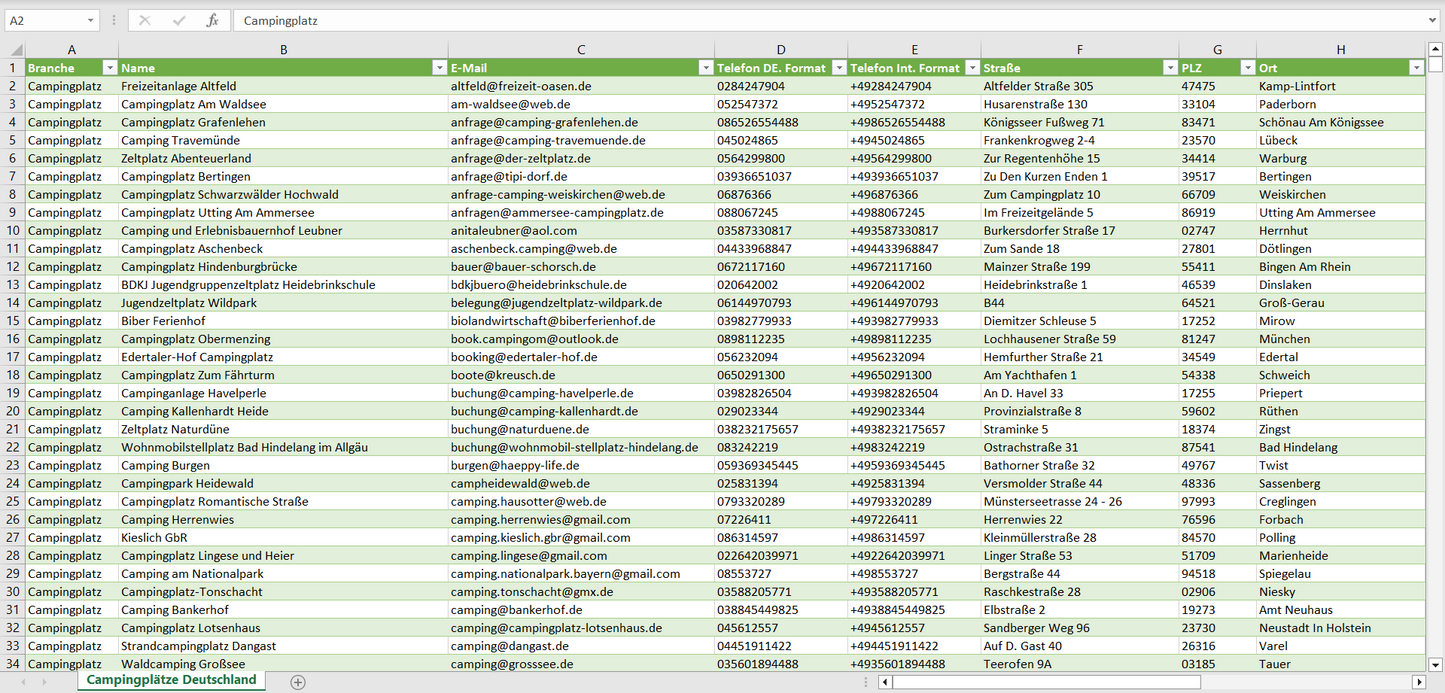Click the Name Box showing A2
This screenshot has width=1445, height=693.
click(45, 20)
